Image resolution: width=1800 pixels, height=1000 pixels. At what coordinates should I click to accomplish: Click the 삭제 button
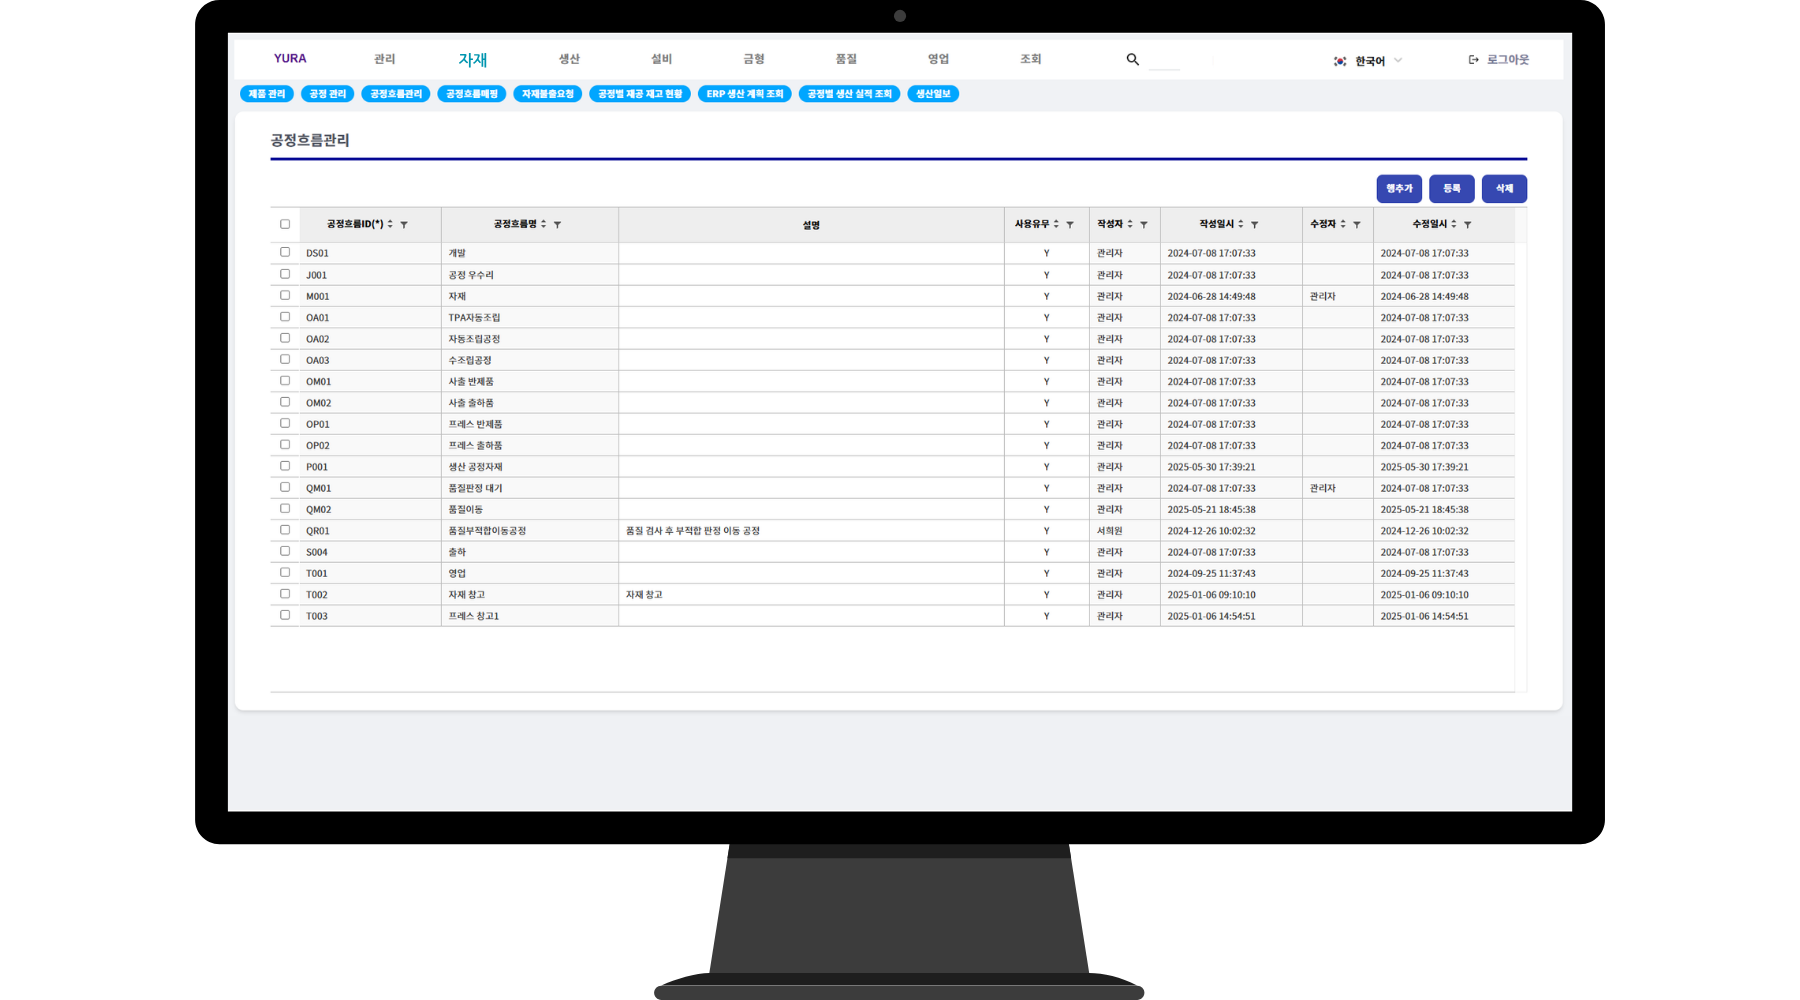pyautogui.click(x=1504, y=189)
